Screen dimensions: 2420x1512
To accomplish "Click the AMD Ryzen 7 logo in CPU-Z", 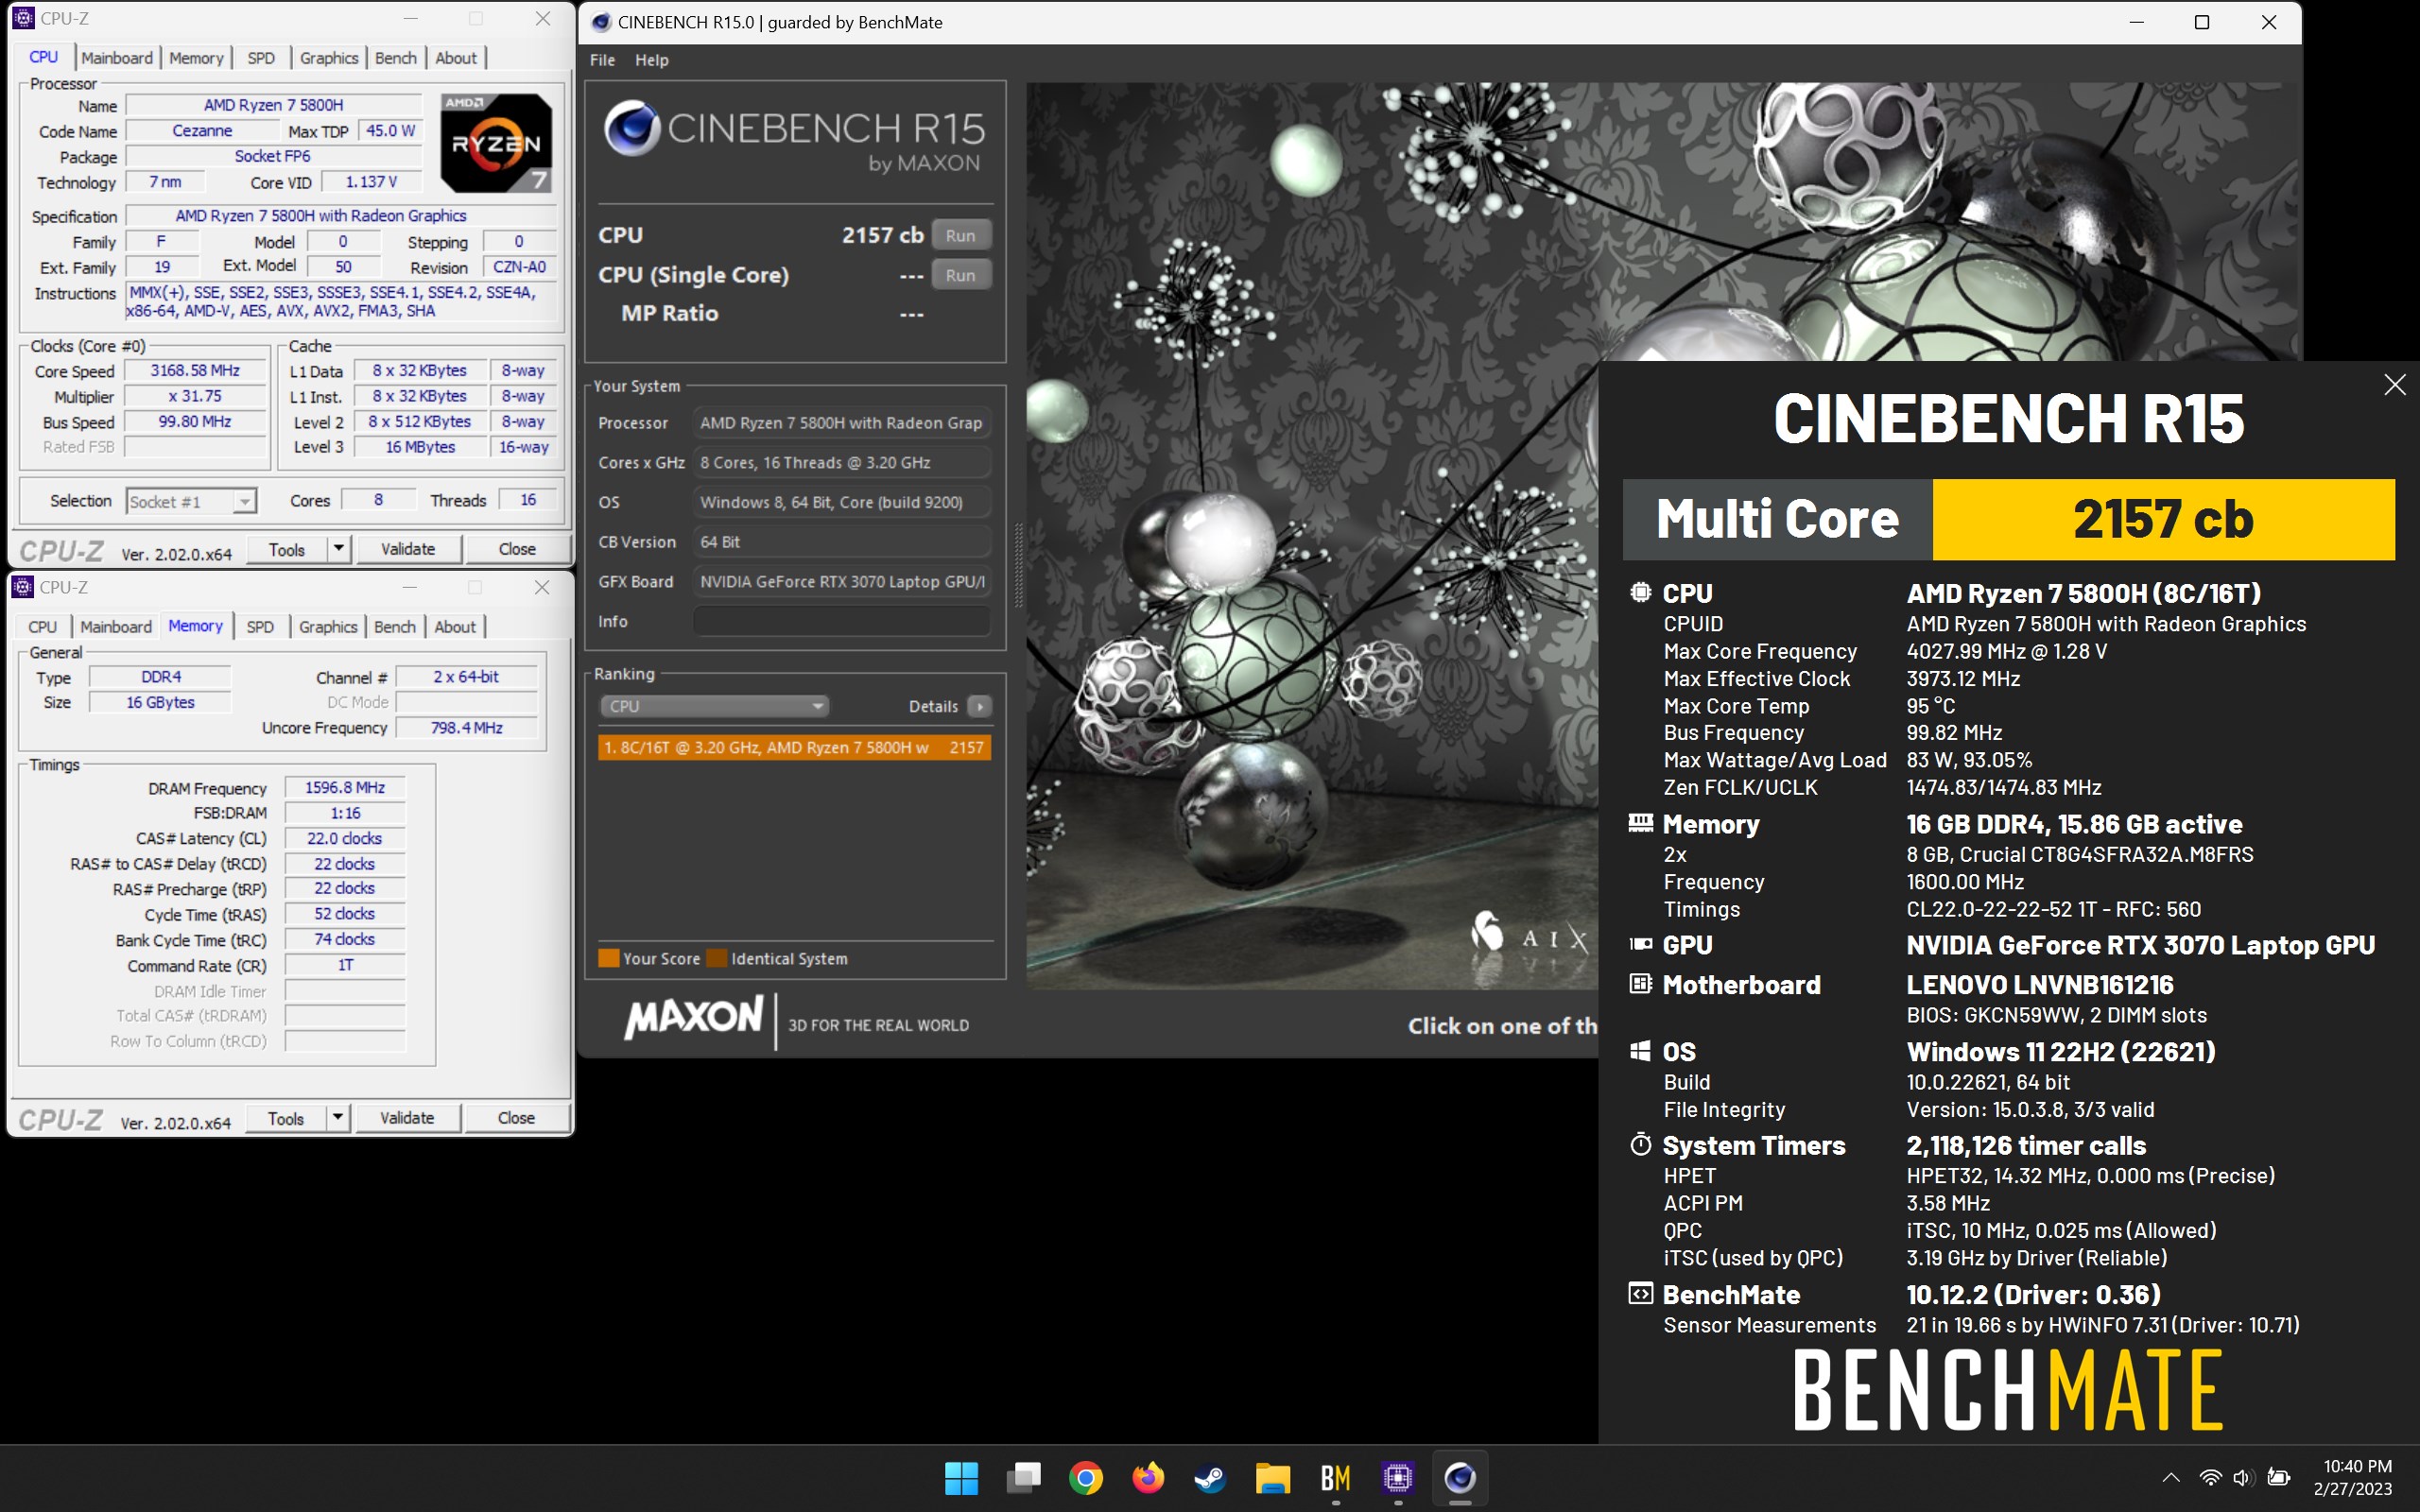I will [496, 143].
